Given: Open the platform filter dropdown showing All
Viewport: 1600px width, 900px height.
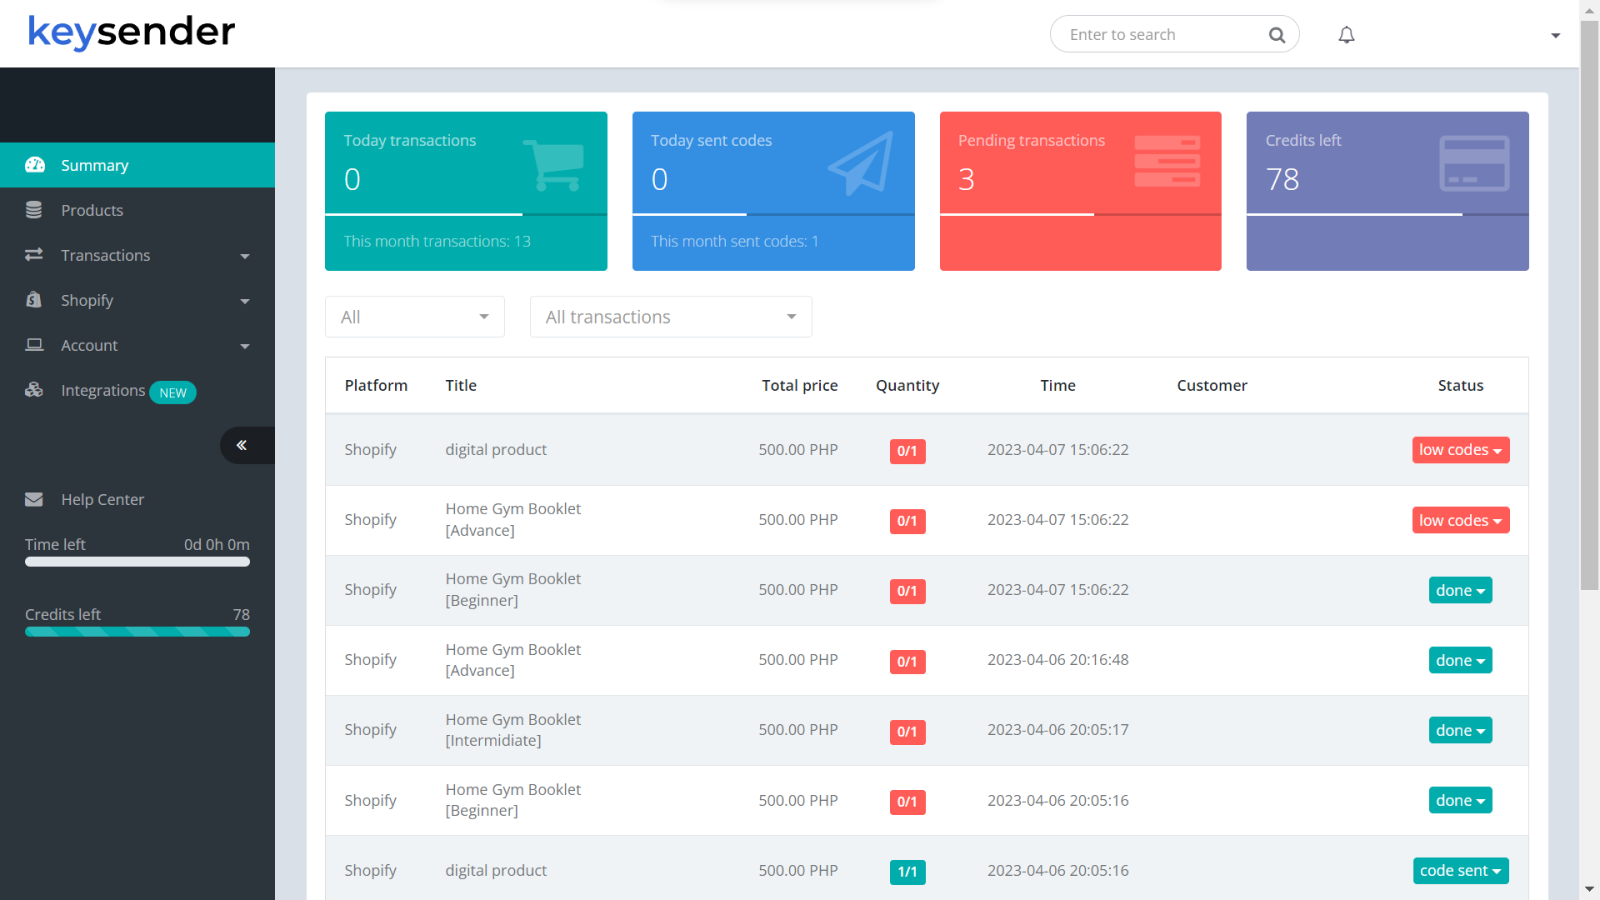Looking at the screenshot, I should [x=414, y=316].
